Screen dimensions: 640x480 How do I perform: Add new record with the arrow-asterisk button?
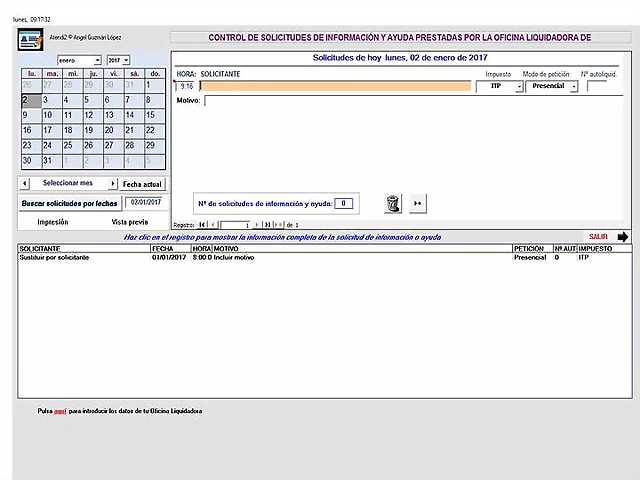[417, 203]
